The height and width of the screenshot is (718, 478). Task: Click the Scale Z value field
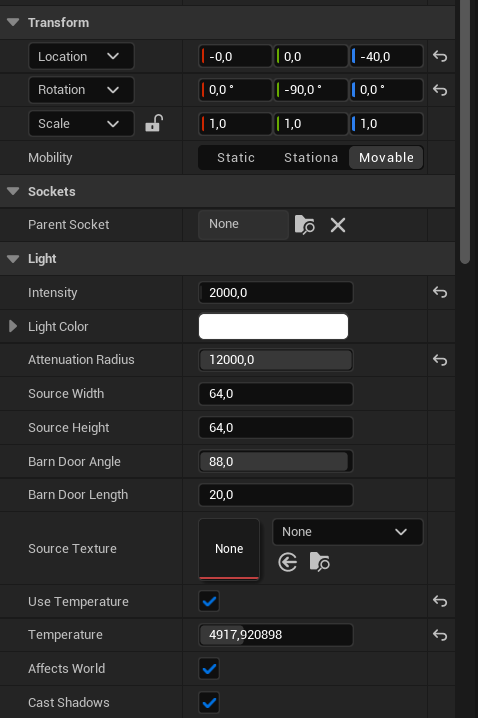click(x=386, y=124)
